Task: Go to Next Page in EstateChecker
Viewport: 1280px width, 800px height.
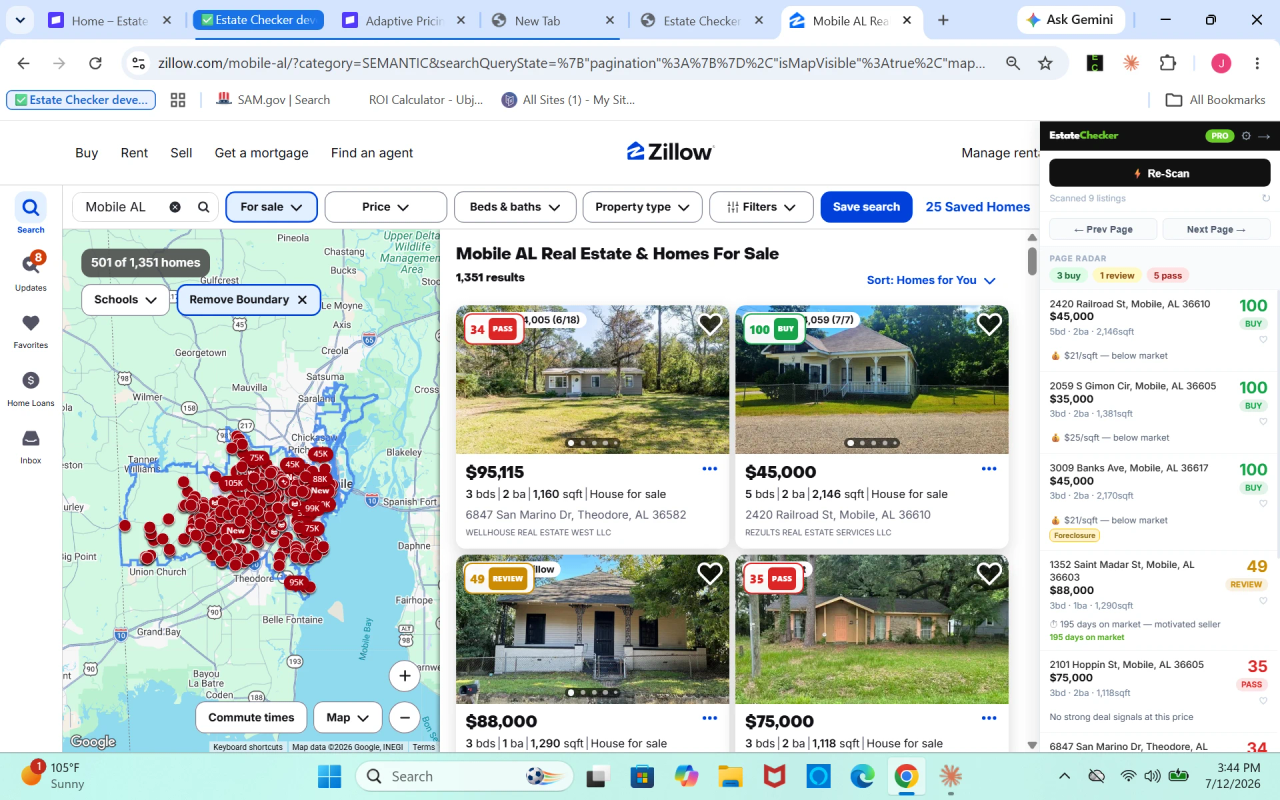Action: (1216, 229)
